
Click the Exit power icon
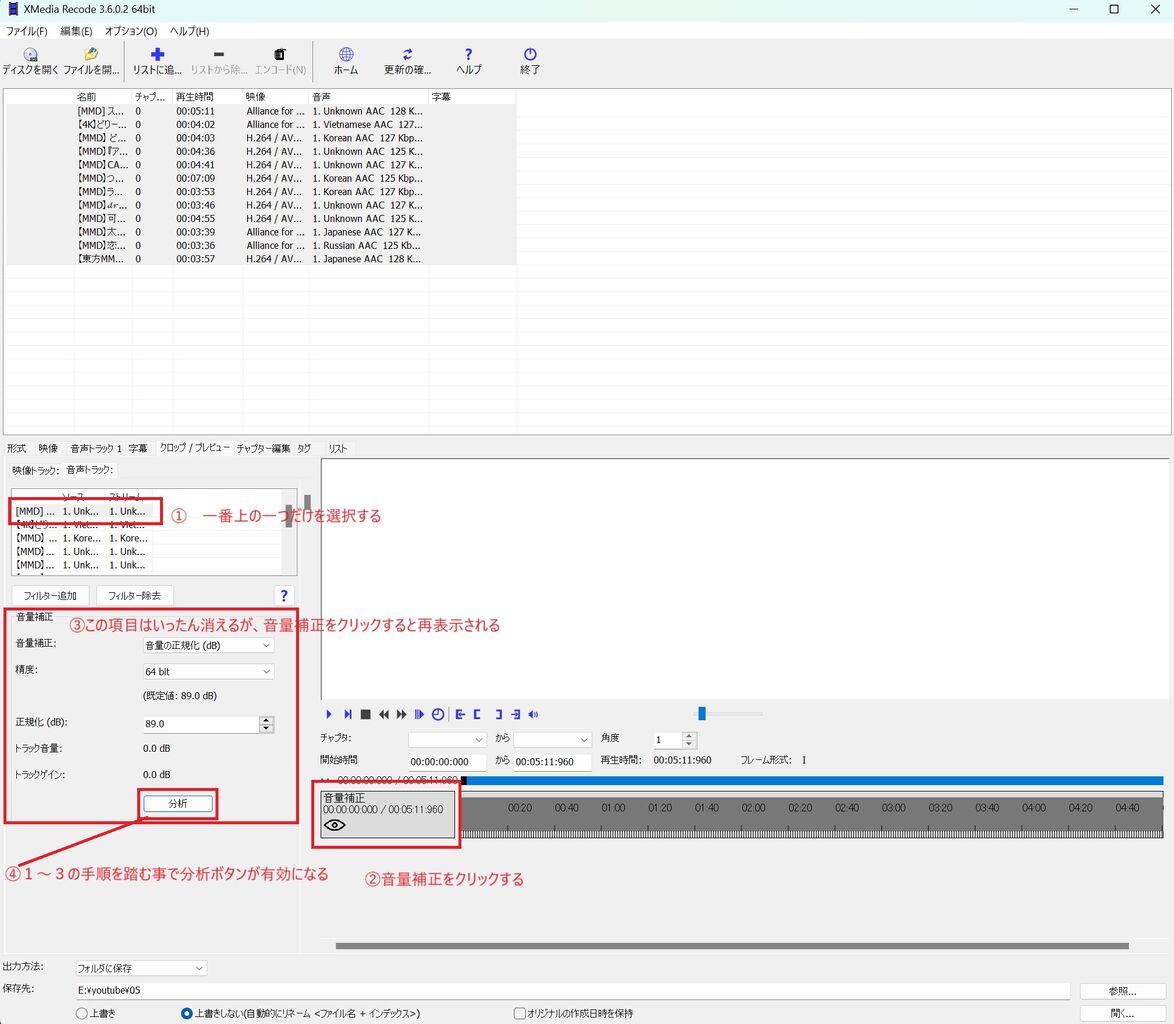click(x=530, y=55)
